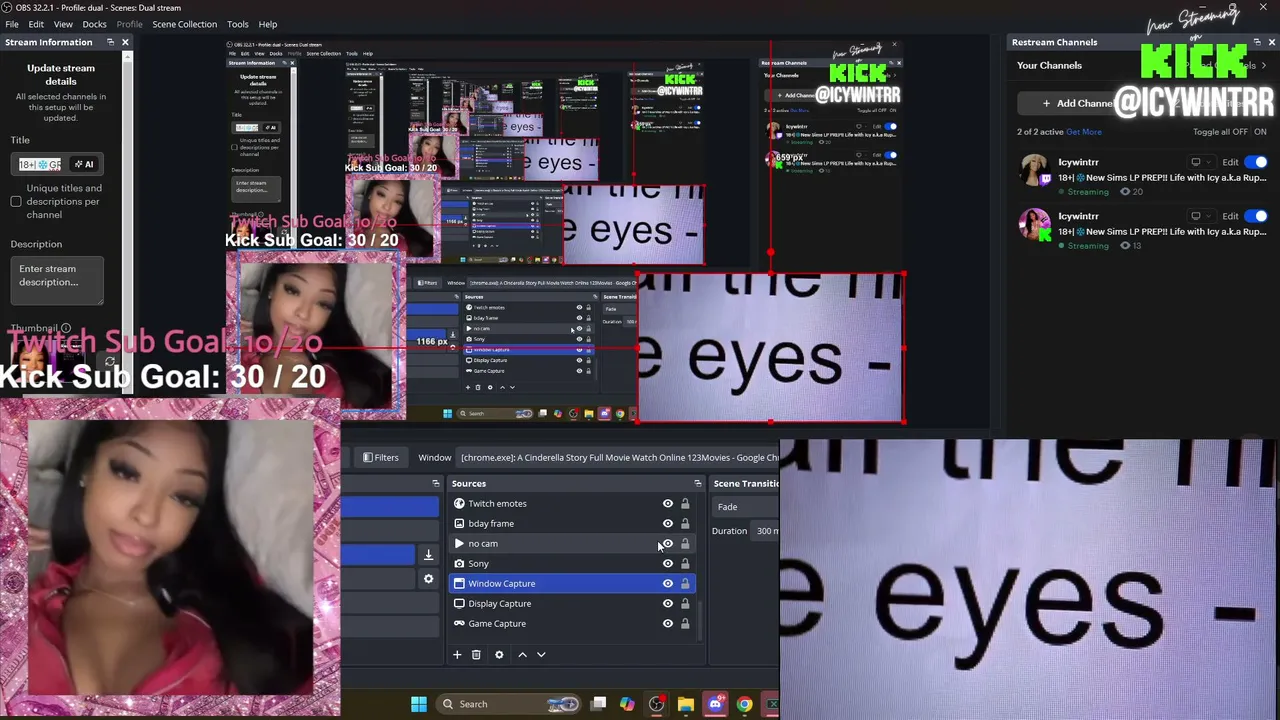Click the Display Capture monitor icon
This screenshot has height=720, width=1280.
(459, 603)
